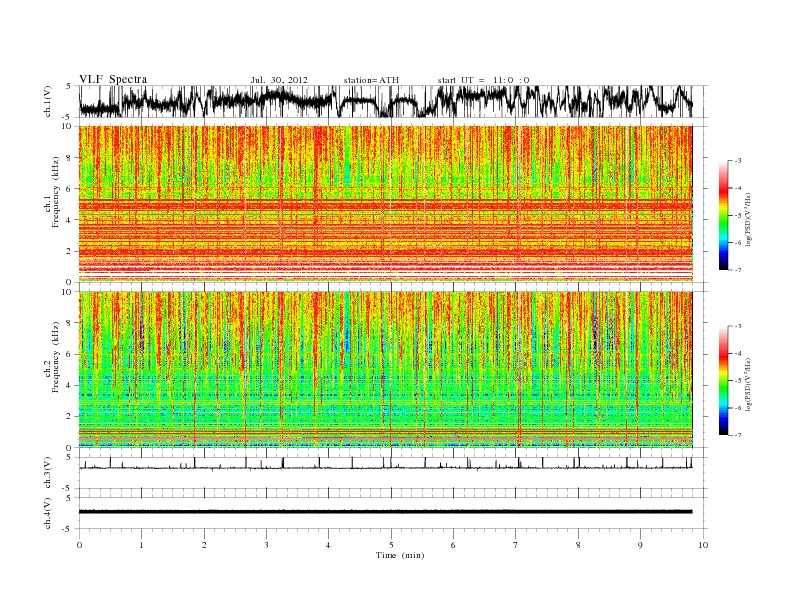Click the 'ch.1(V)' axis label
Image resolution: width=792 pixels, height=612 pixels.
click(48, 101)
